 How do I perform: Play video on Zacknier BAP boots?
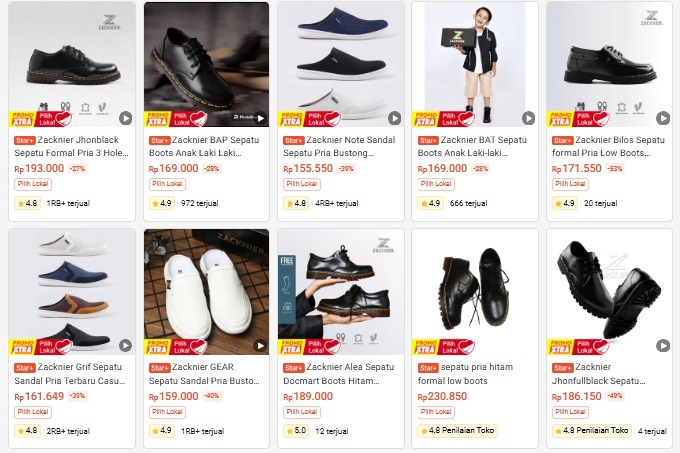[x=260, y=118]
